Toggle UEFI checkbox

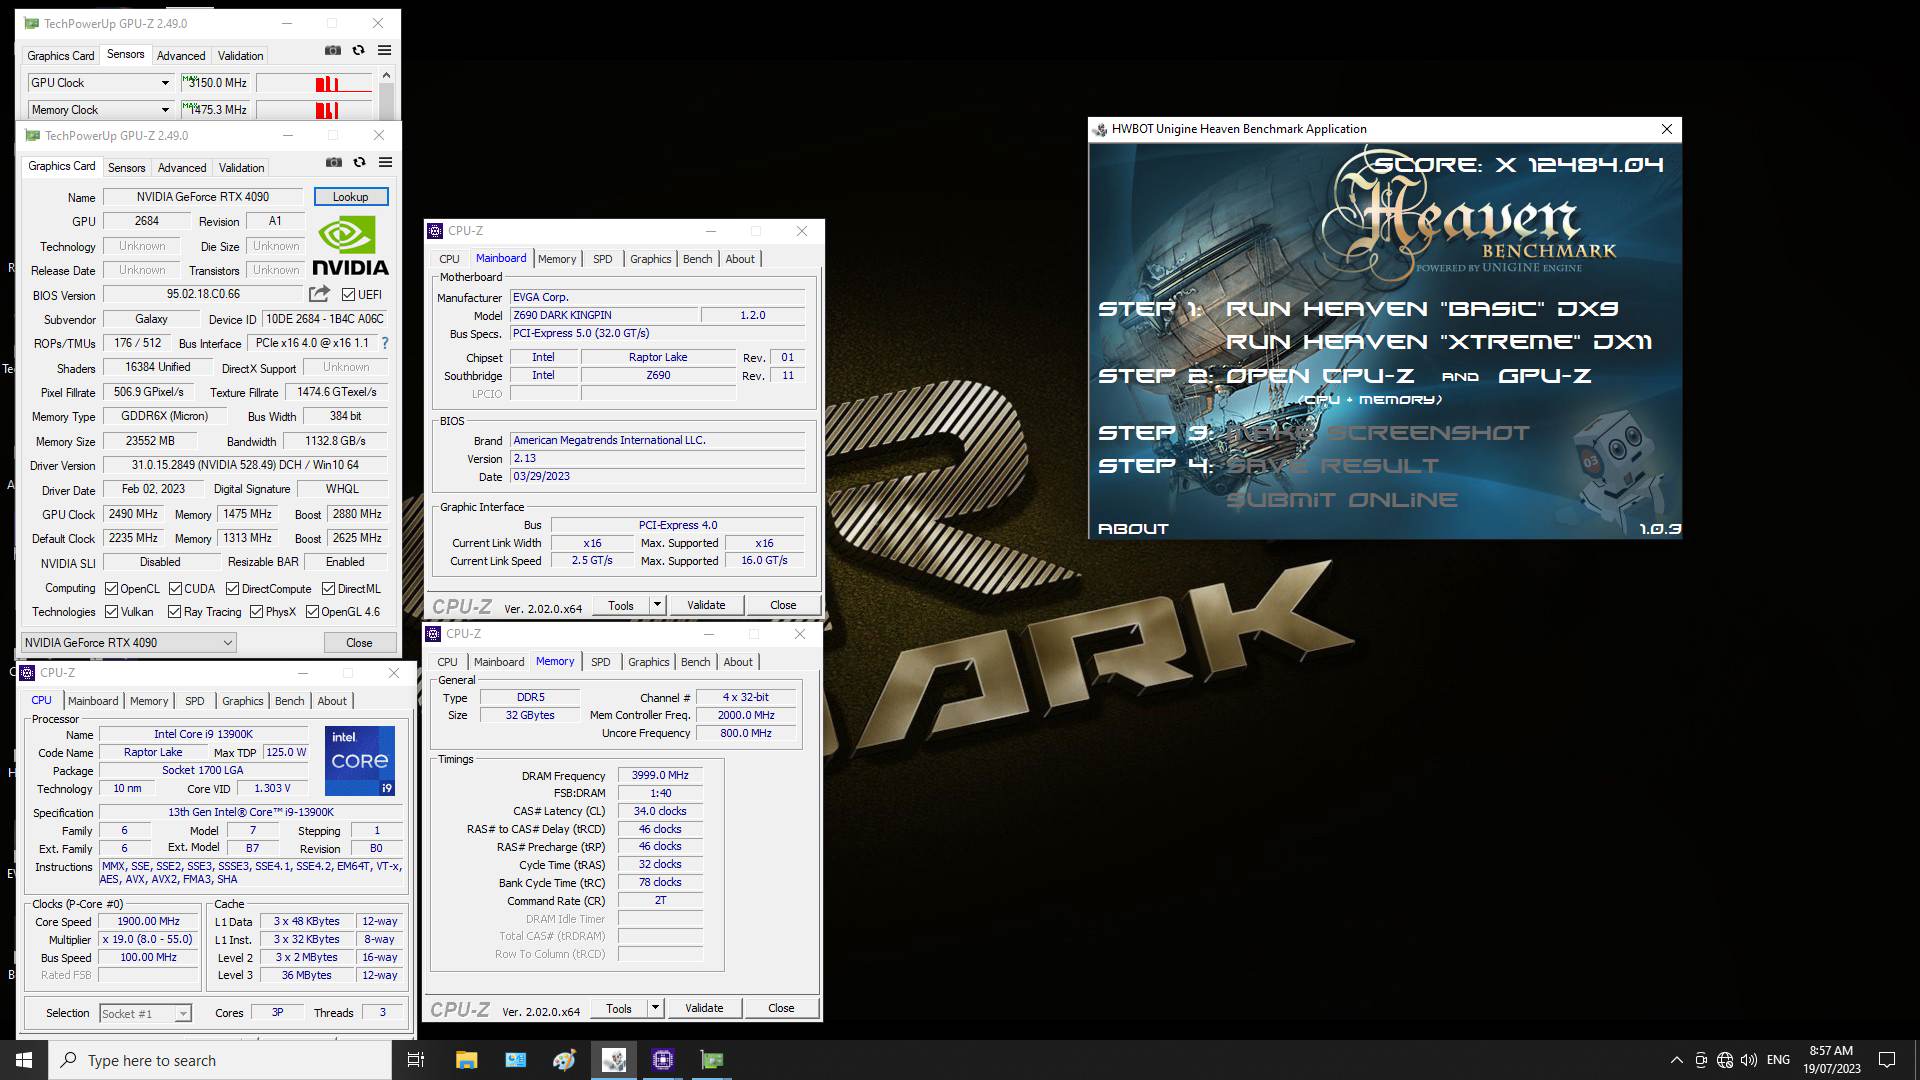tap(348, 295)
